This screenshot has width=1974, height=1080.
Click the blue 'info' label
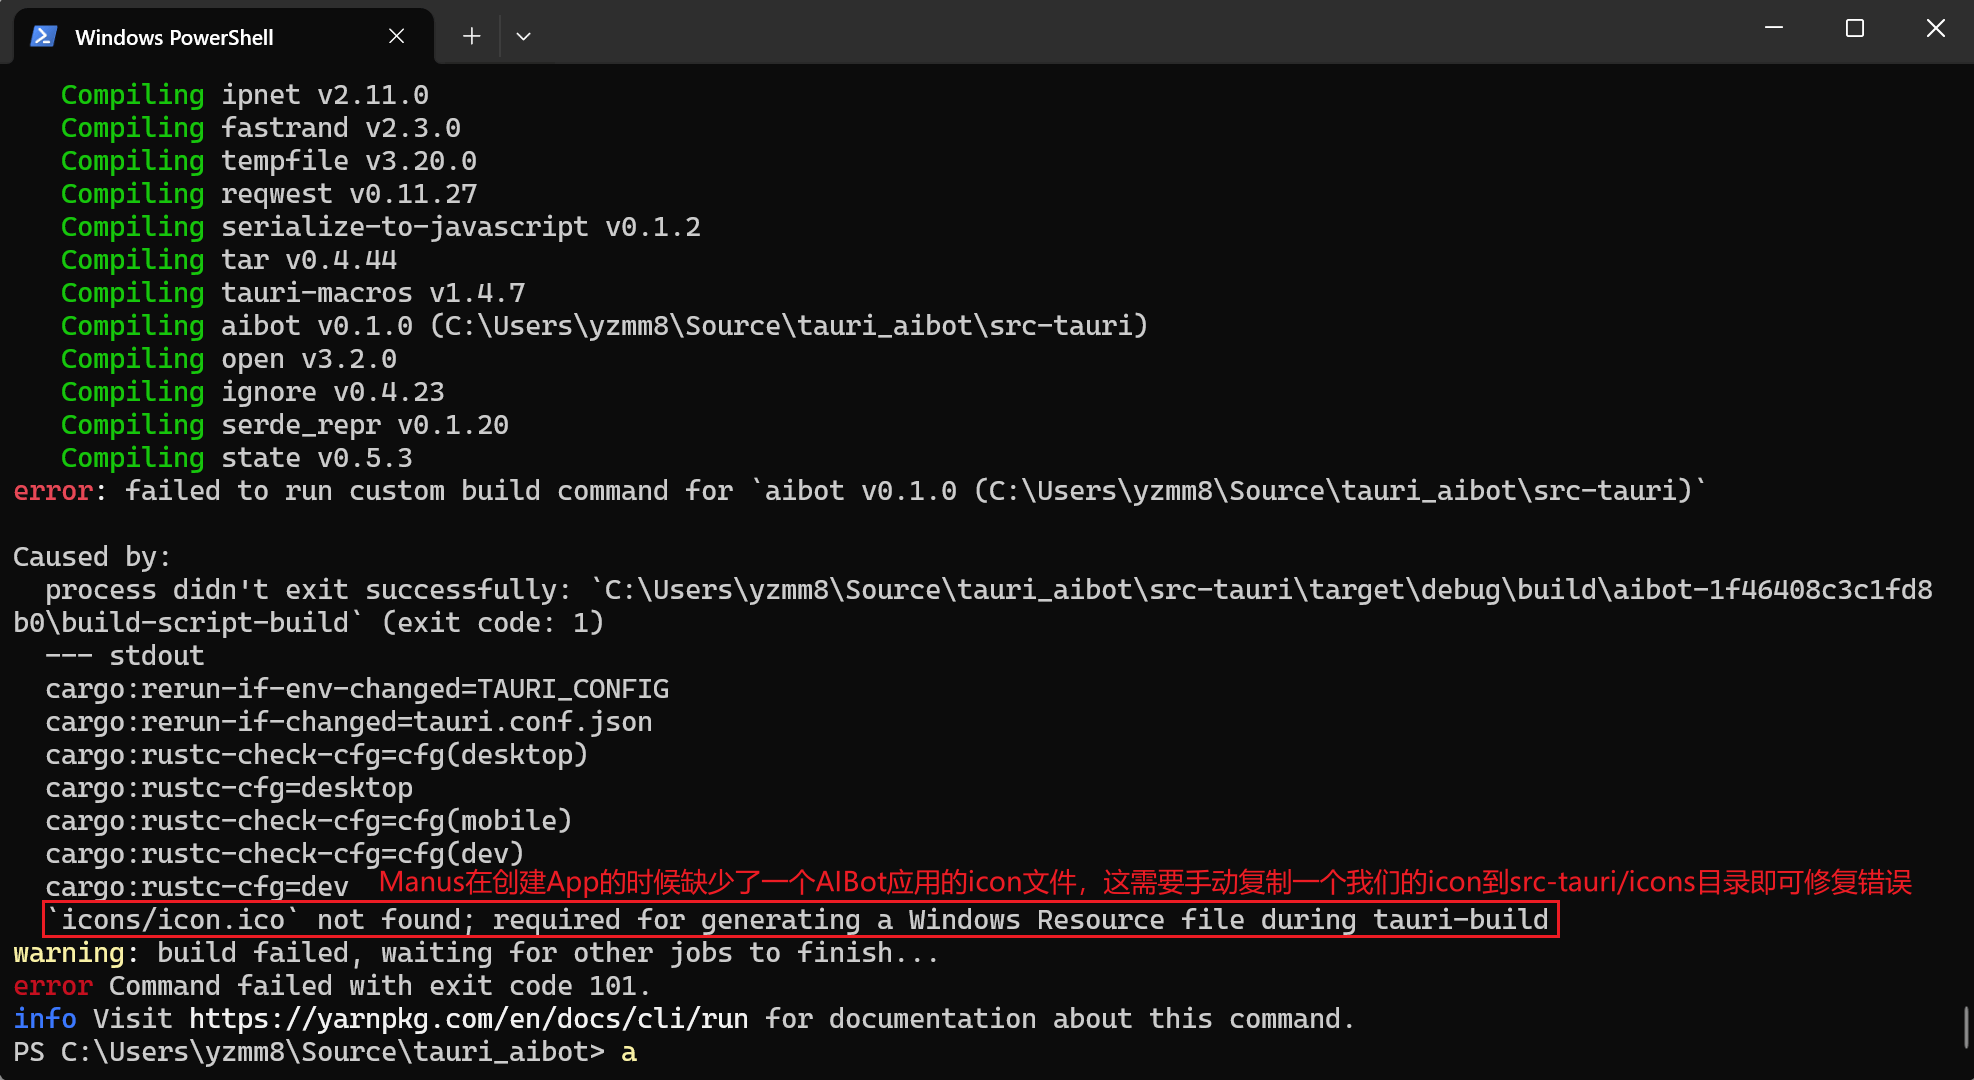coord(45,1019)
